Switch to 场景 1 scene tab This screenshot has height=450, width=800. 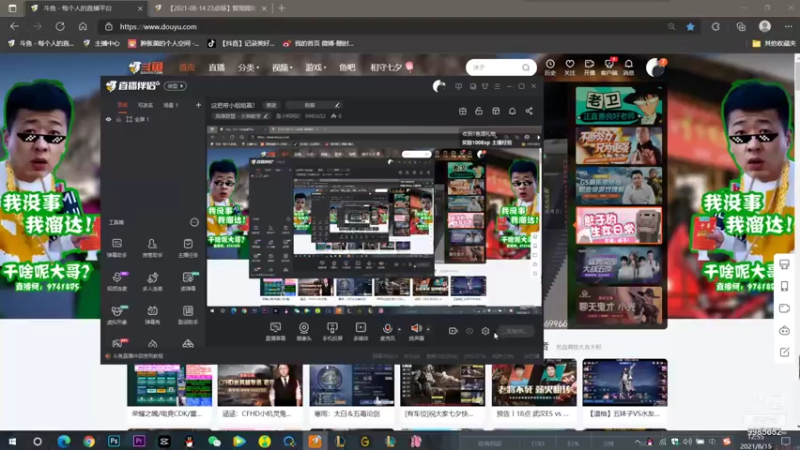tap(170, 105)
